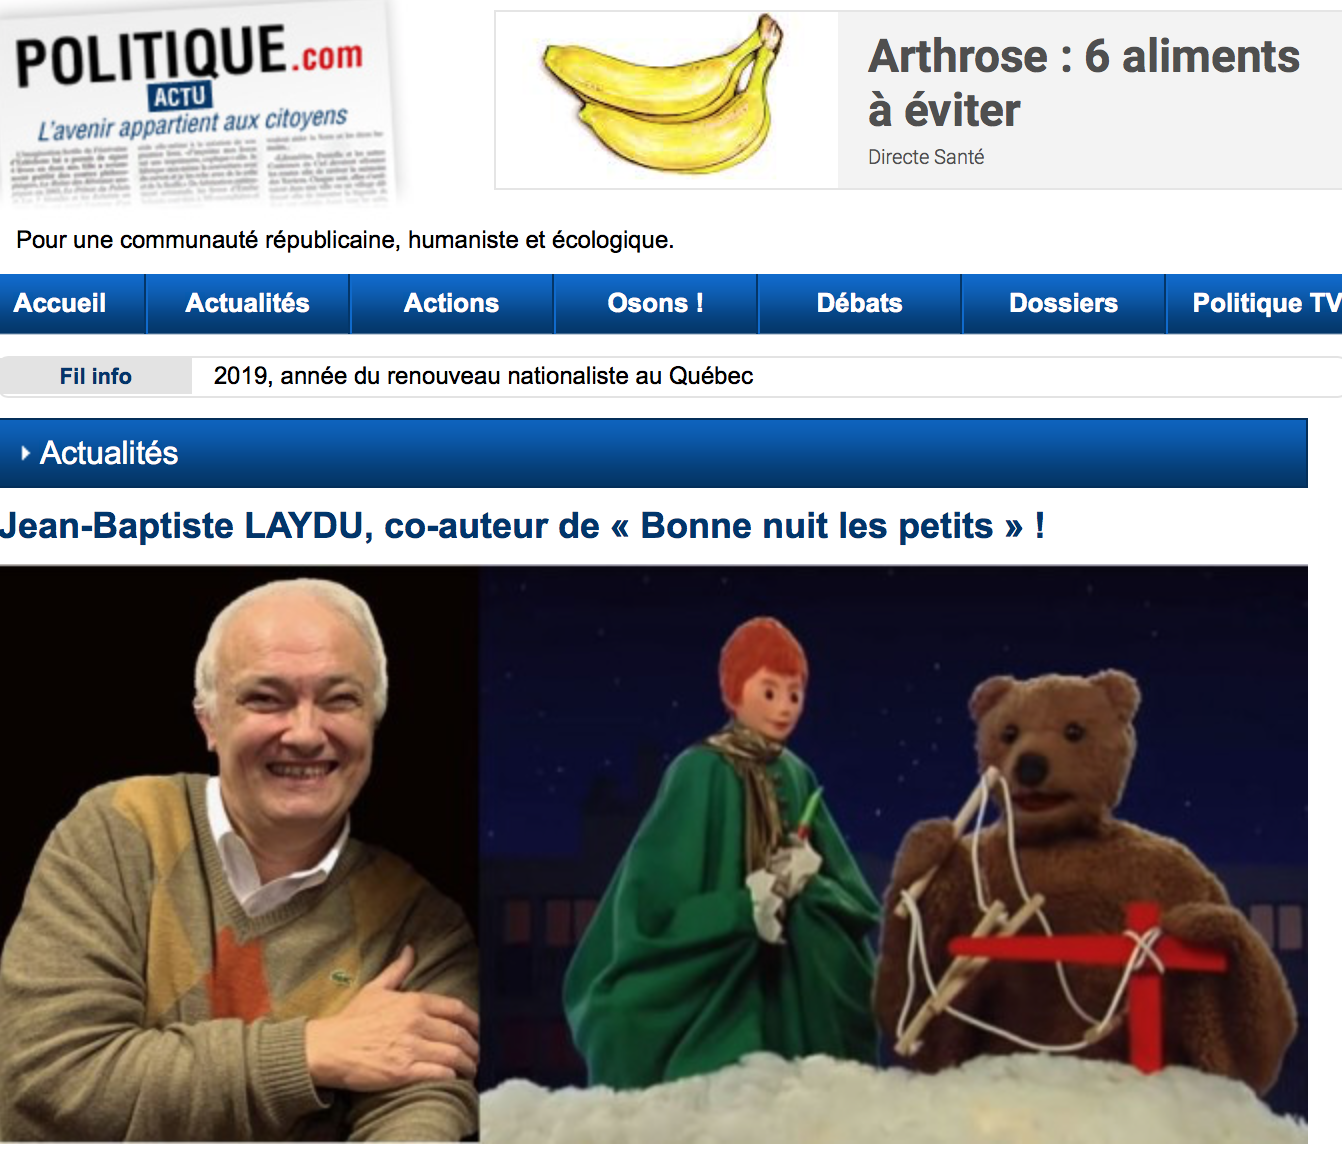Click the small triangle beside Actualités heading
Image resolution: width=1342 pixels, height=1150 pixels.
25,453
